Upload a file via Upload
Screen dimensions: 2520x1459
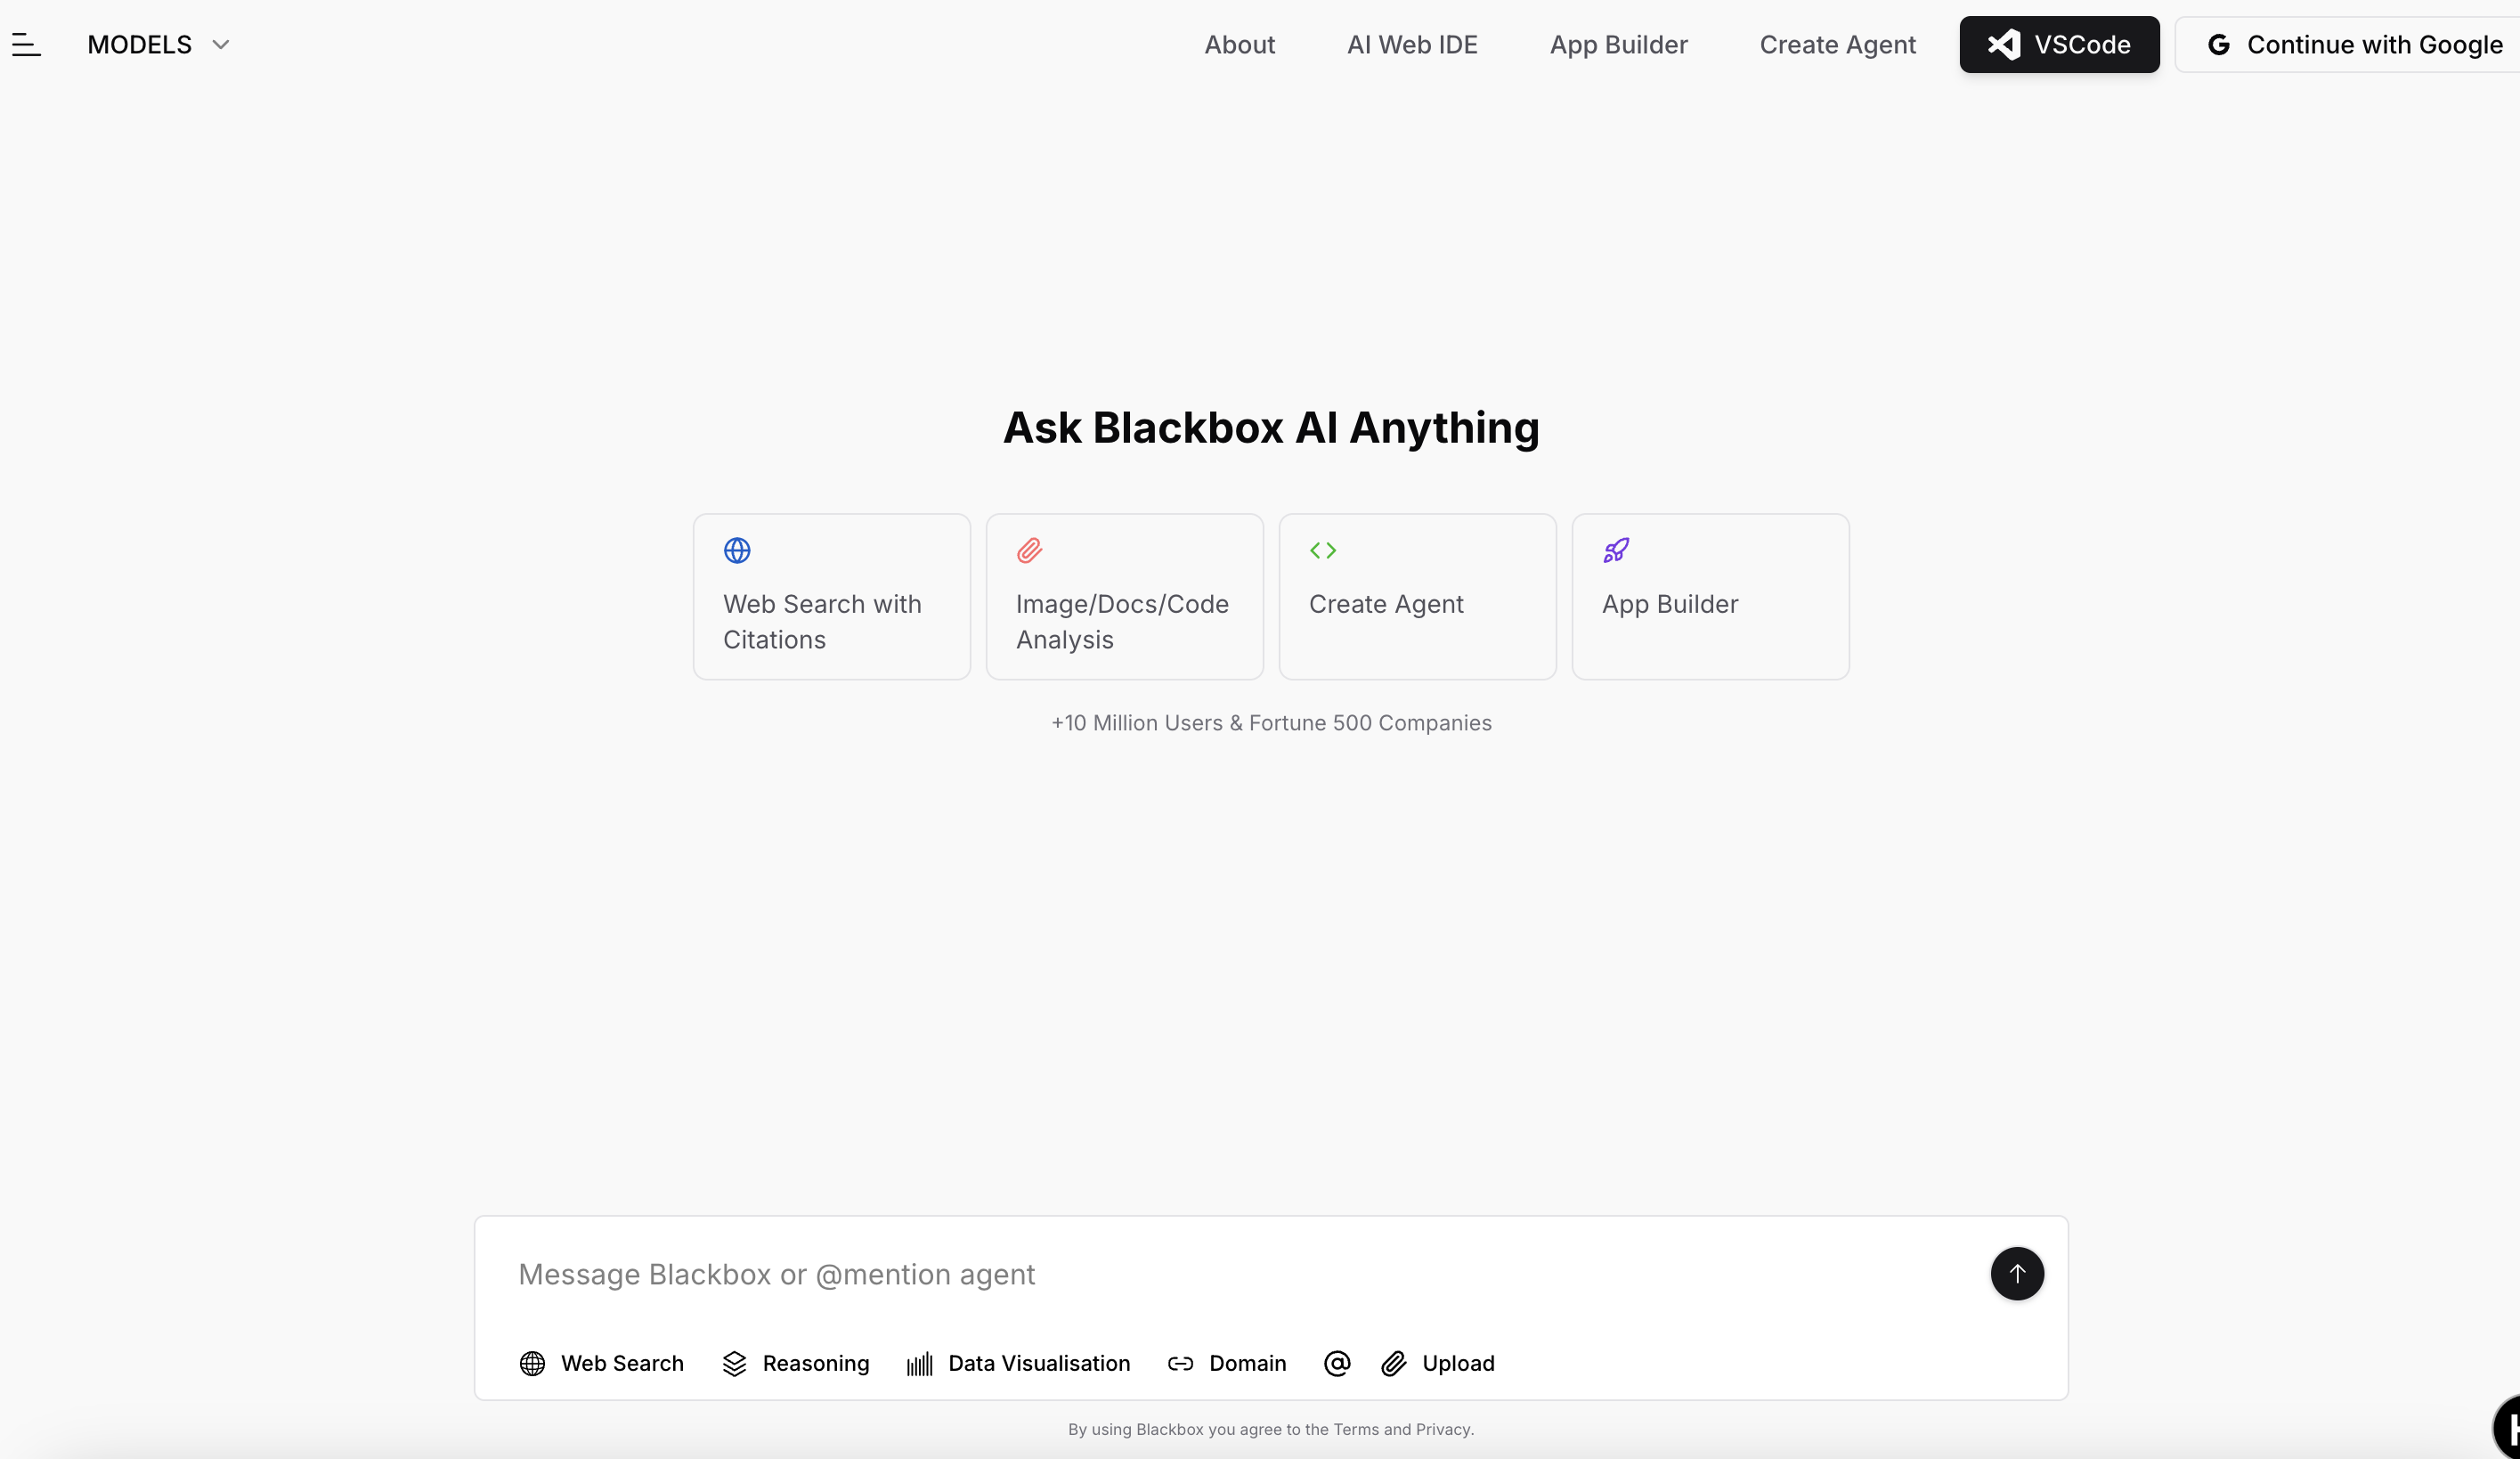pos(1437,1364)
